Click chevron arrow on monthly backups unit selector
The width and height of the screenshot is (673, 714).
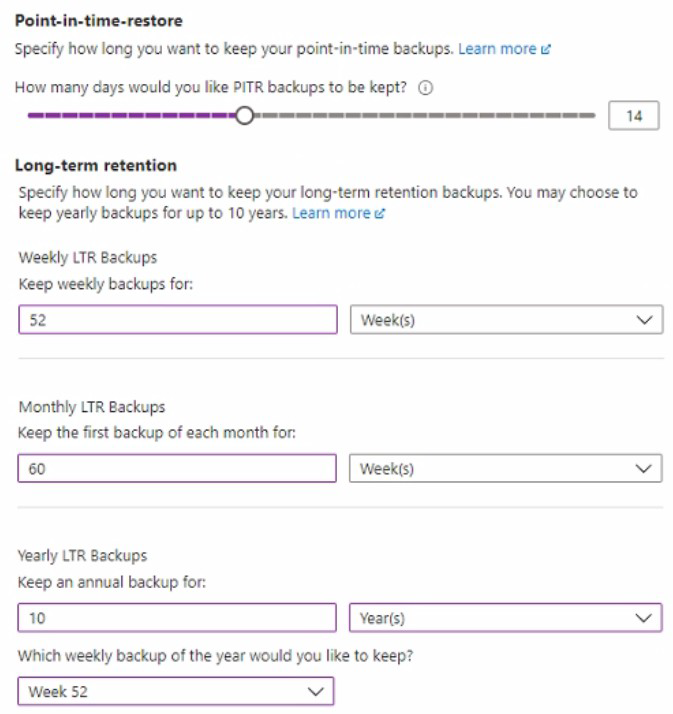pyautogui.click(x=644, y=469)
